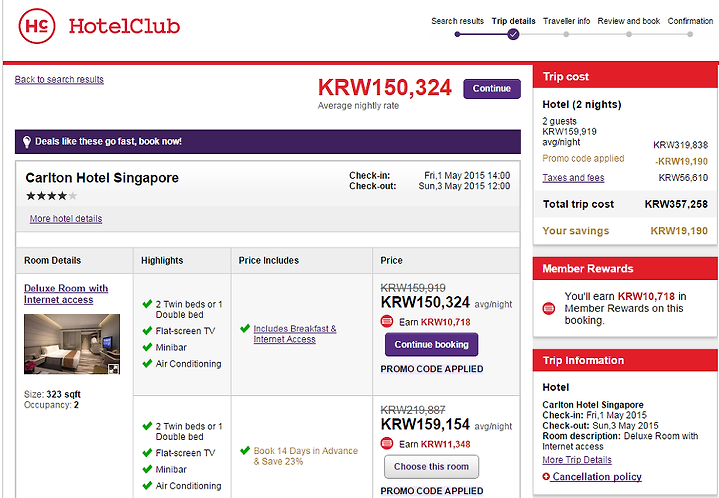Click Book 14 Days in Advance text
Screen dimensions: 720x498
[305, 456]
